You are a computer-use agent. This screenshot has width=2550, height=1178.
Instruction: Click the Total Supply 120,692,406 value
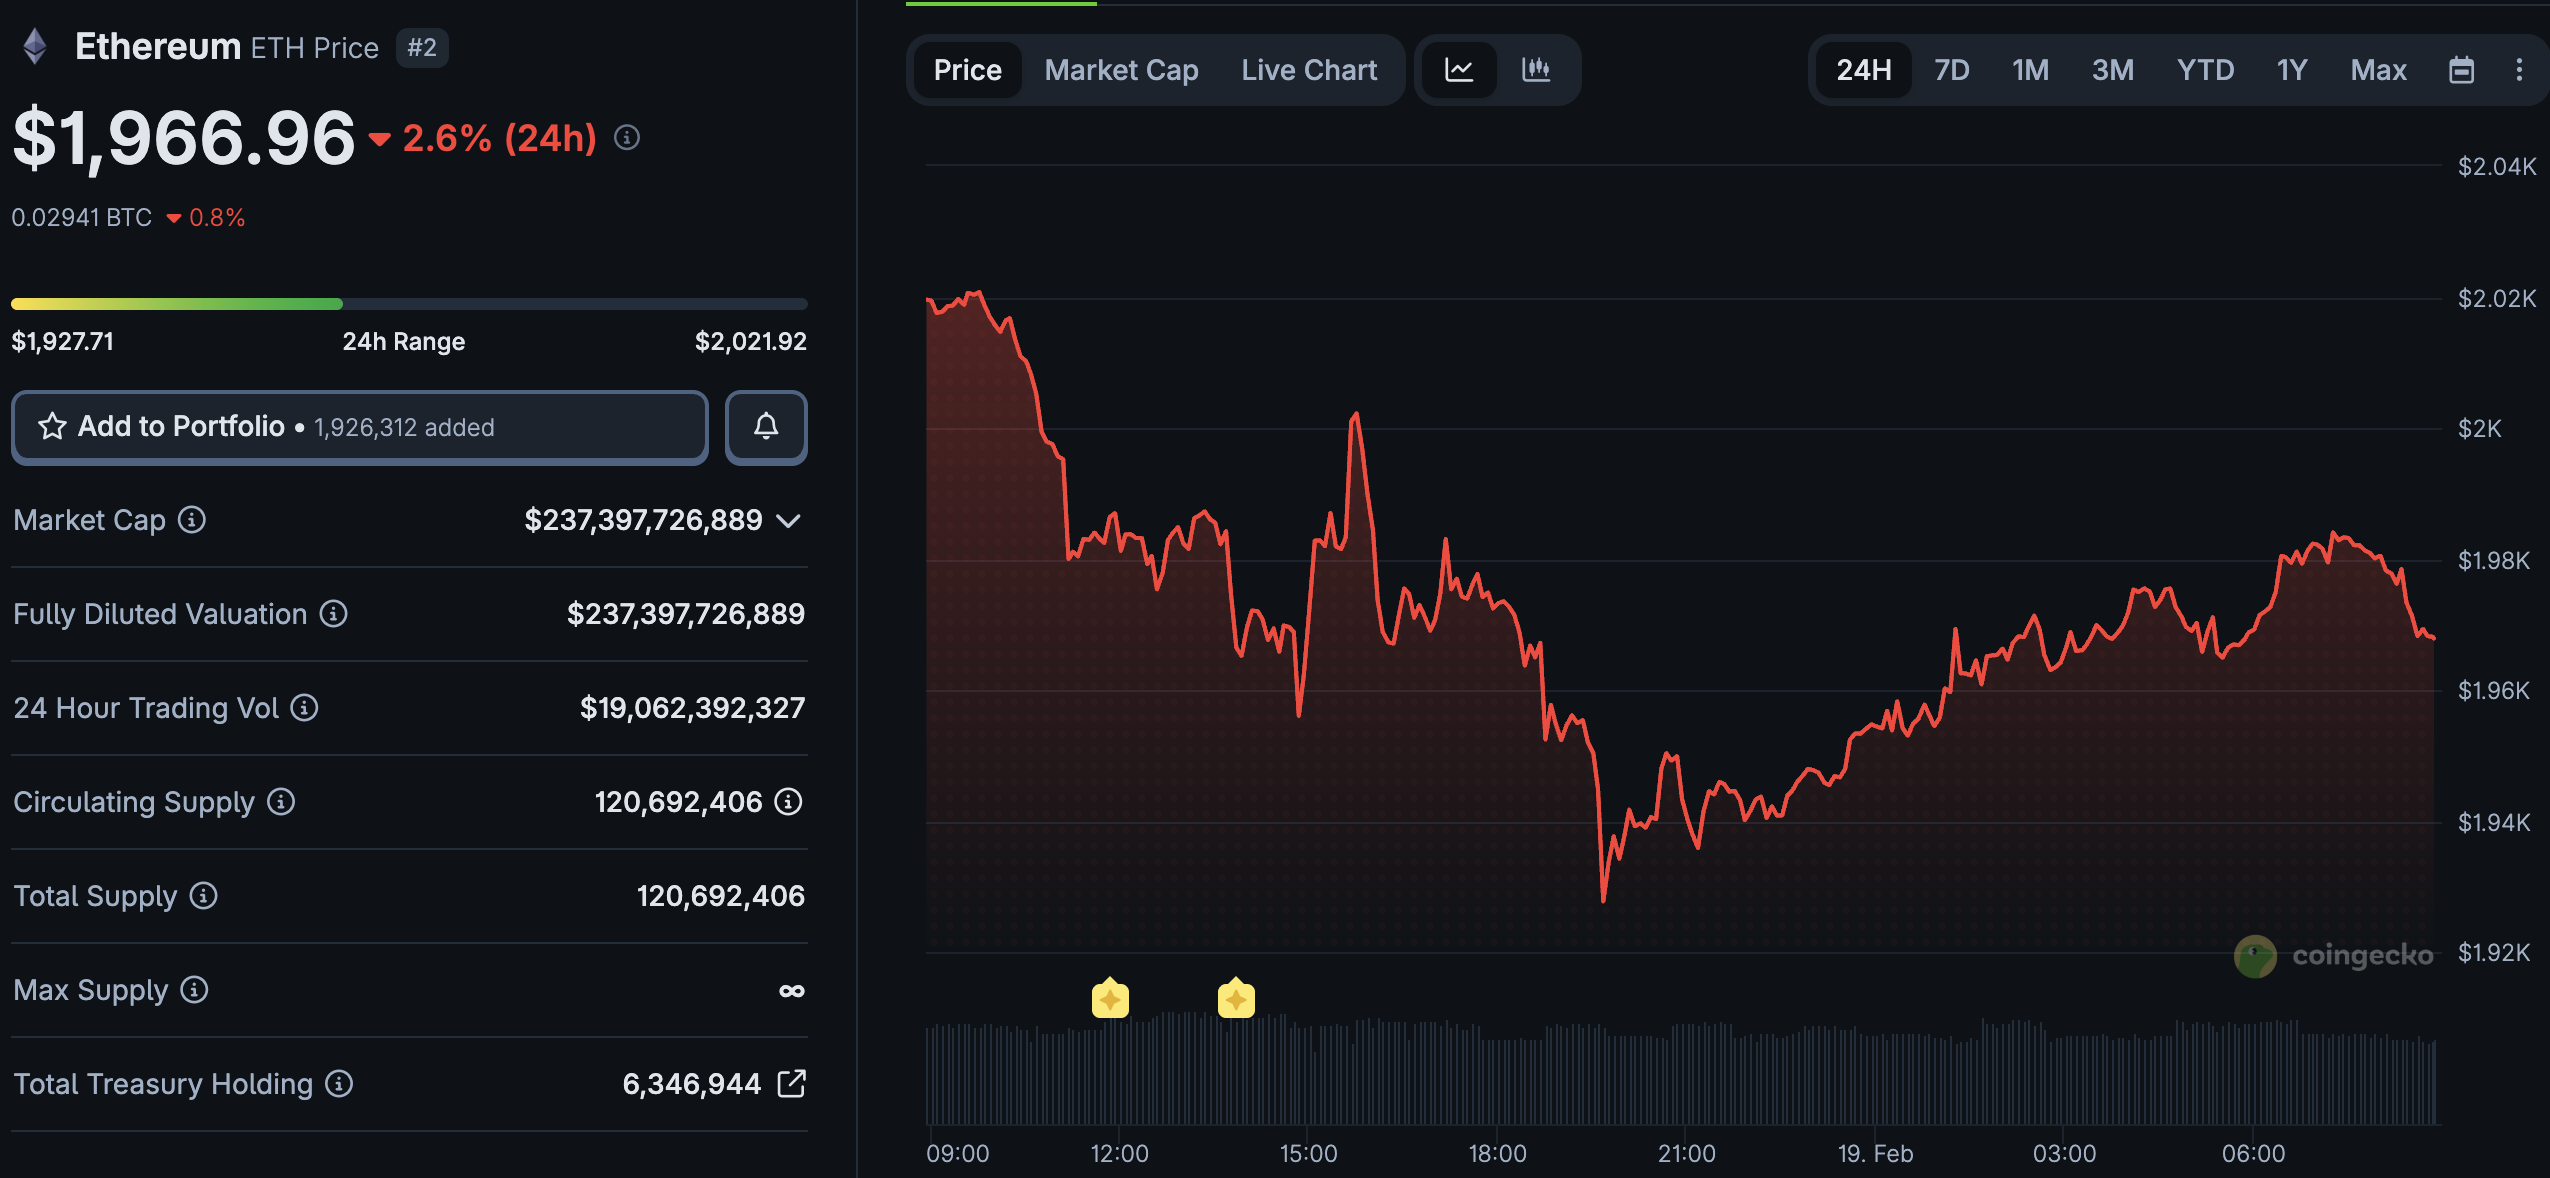coord(721,896)
